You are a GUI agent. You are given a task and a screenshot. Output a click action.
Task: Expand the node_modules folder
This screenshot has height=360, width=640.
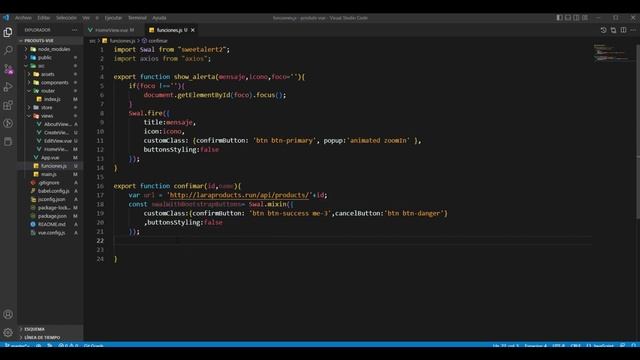tap(50, 49)
